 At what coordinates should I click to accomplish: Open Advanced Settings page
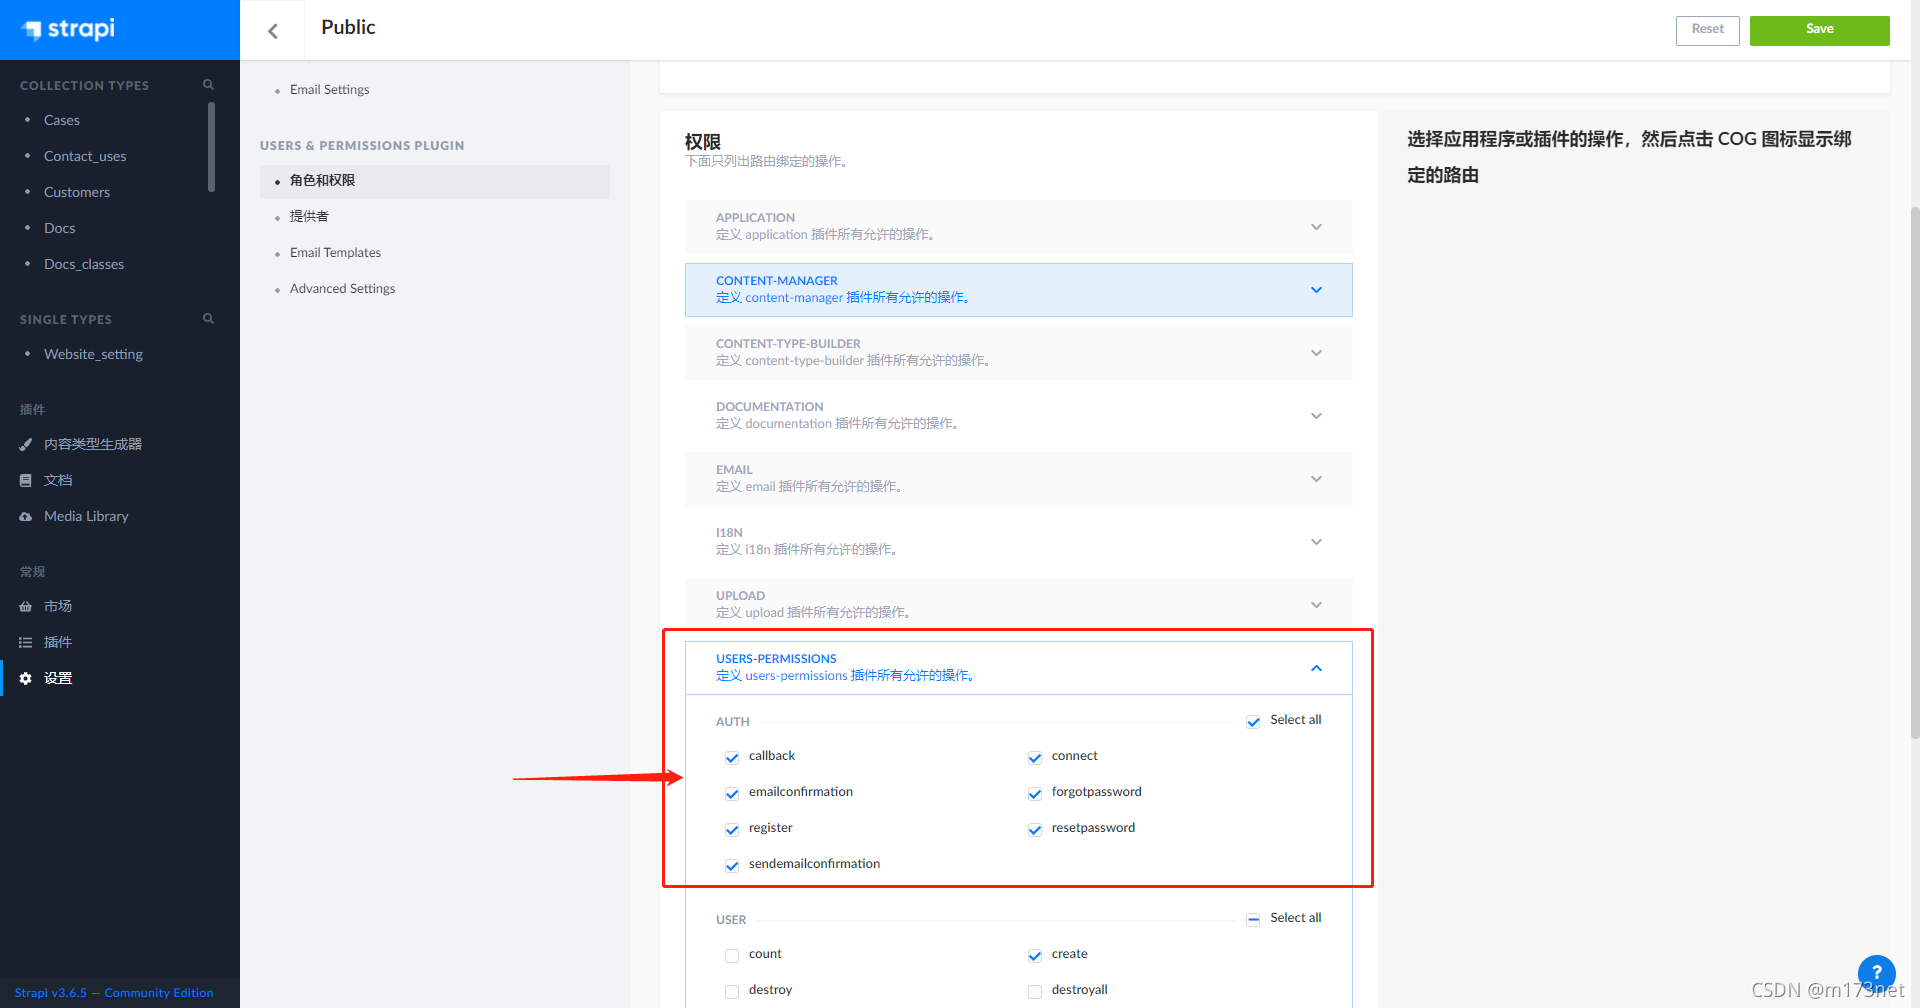point(342,288)
